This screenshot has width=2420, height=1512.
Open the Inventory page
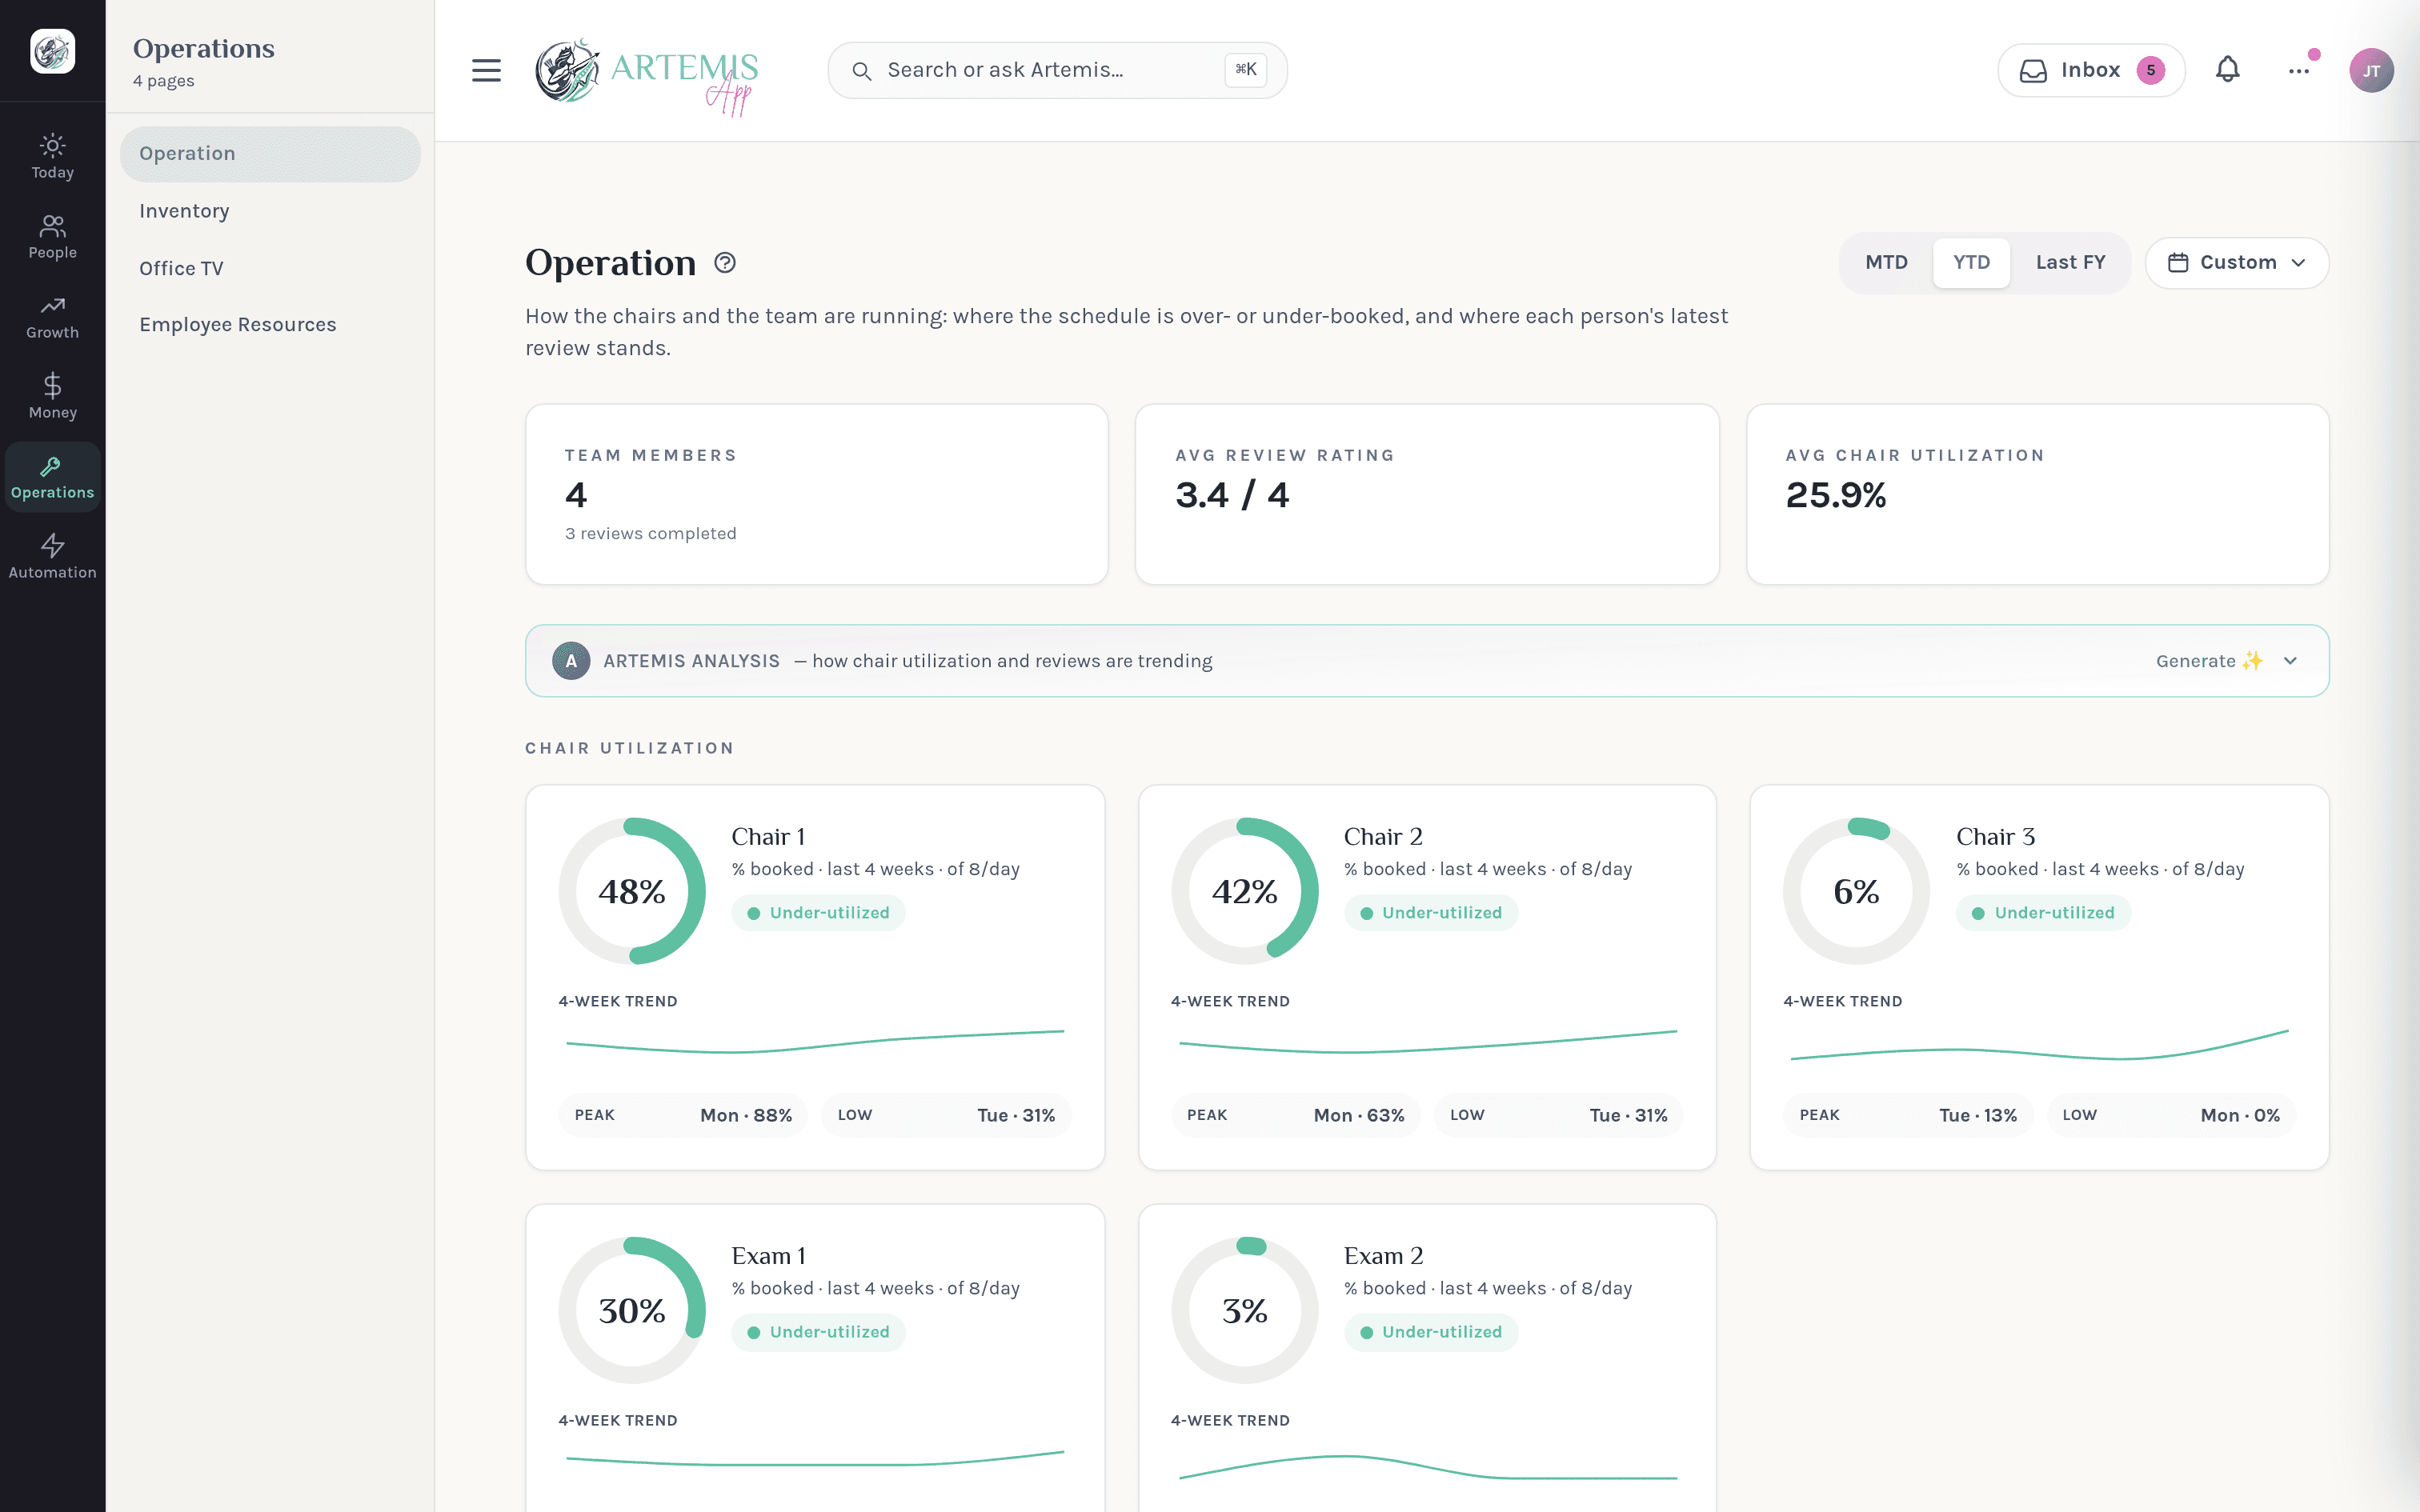pyautogui.click(x=270, y=211)
